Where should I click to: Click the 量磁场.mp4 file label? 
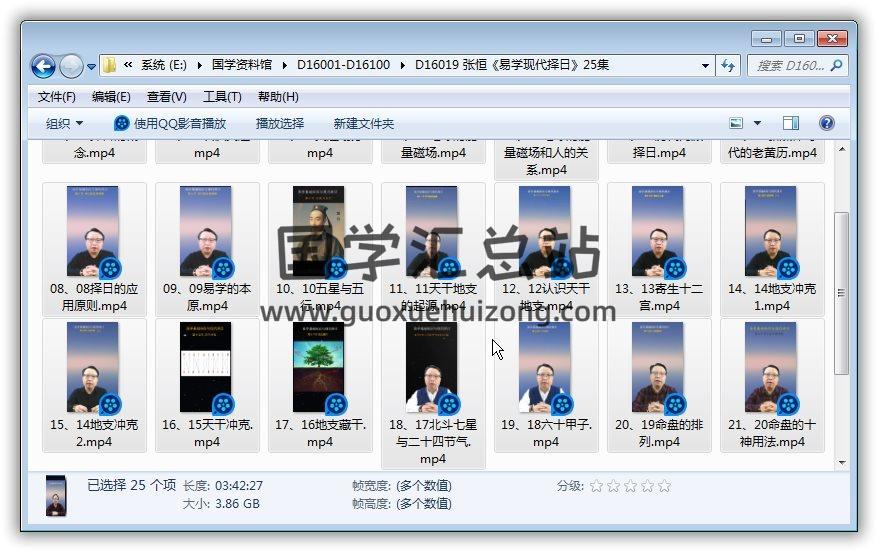pos(433,152)
